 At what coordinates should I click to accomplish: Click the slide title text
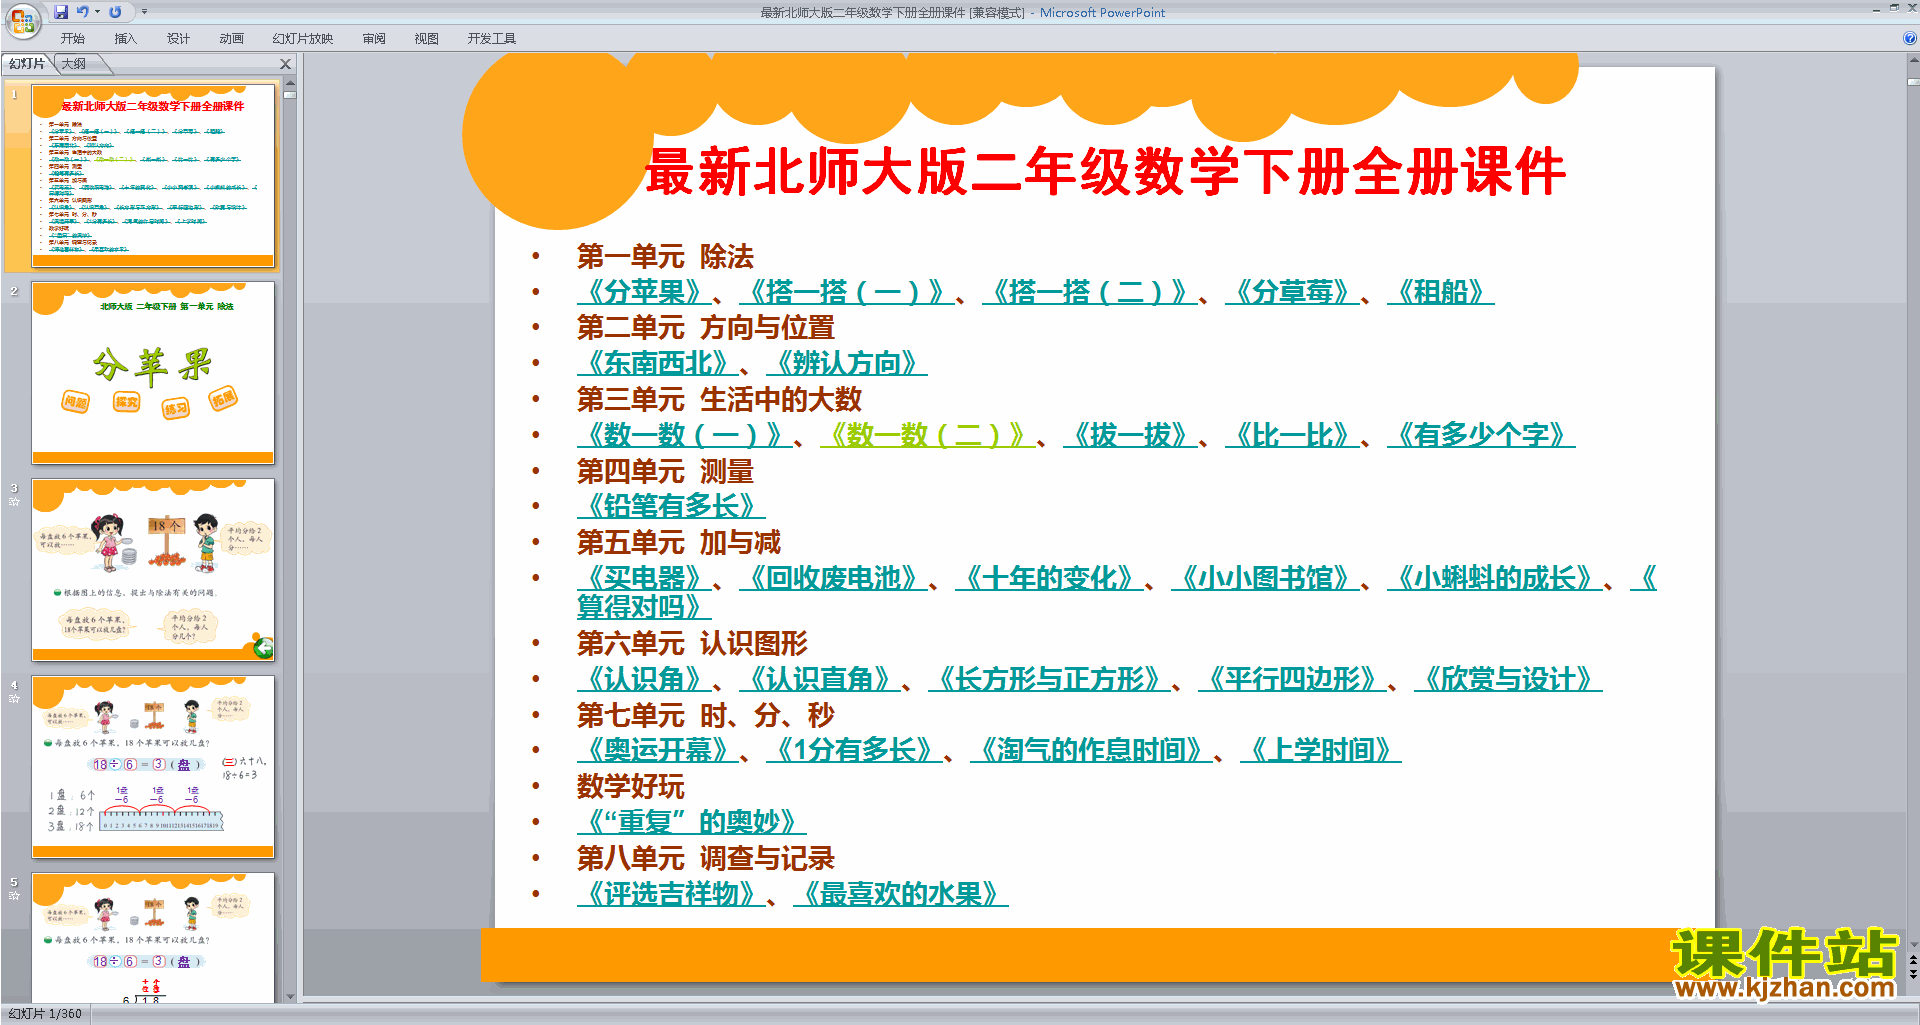pyautogui.click(x=1105, y=171)
